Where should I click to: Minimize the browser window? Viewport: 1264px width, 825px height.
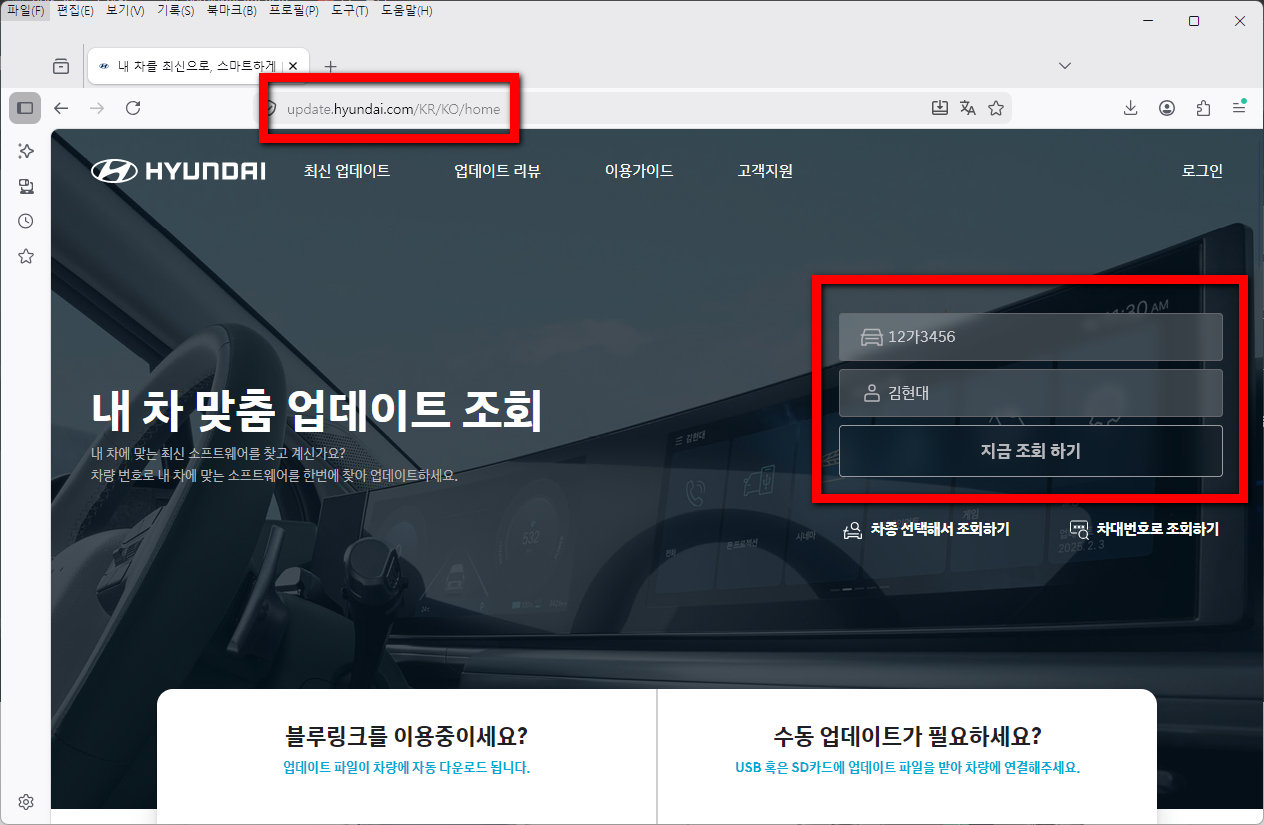[1148, 21]
